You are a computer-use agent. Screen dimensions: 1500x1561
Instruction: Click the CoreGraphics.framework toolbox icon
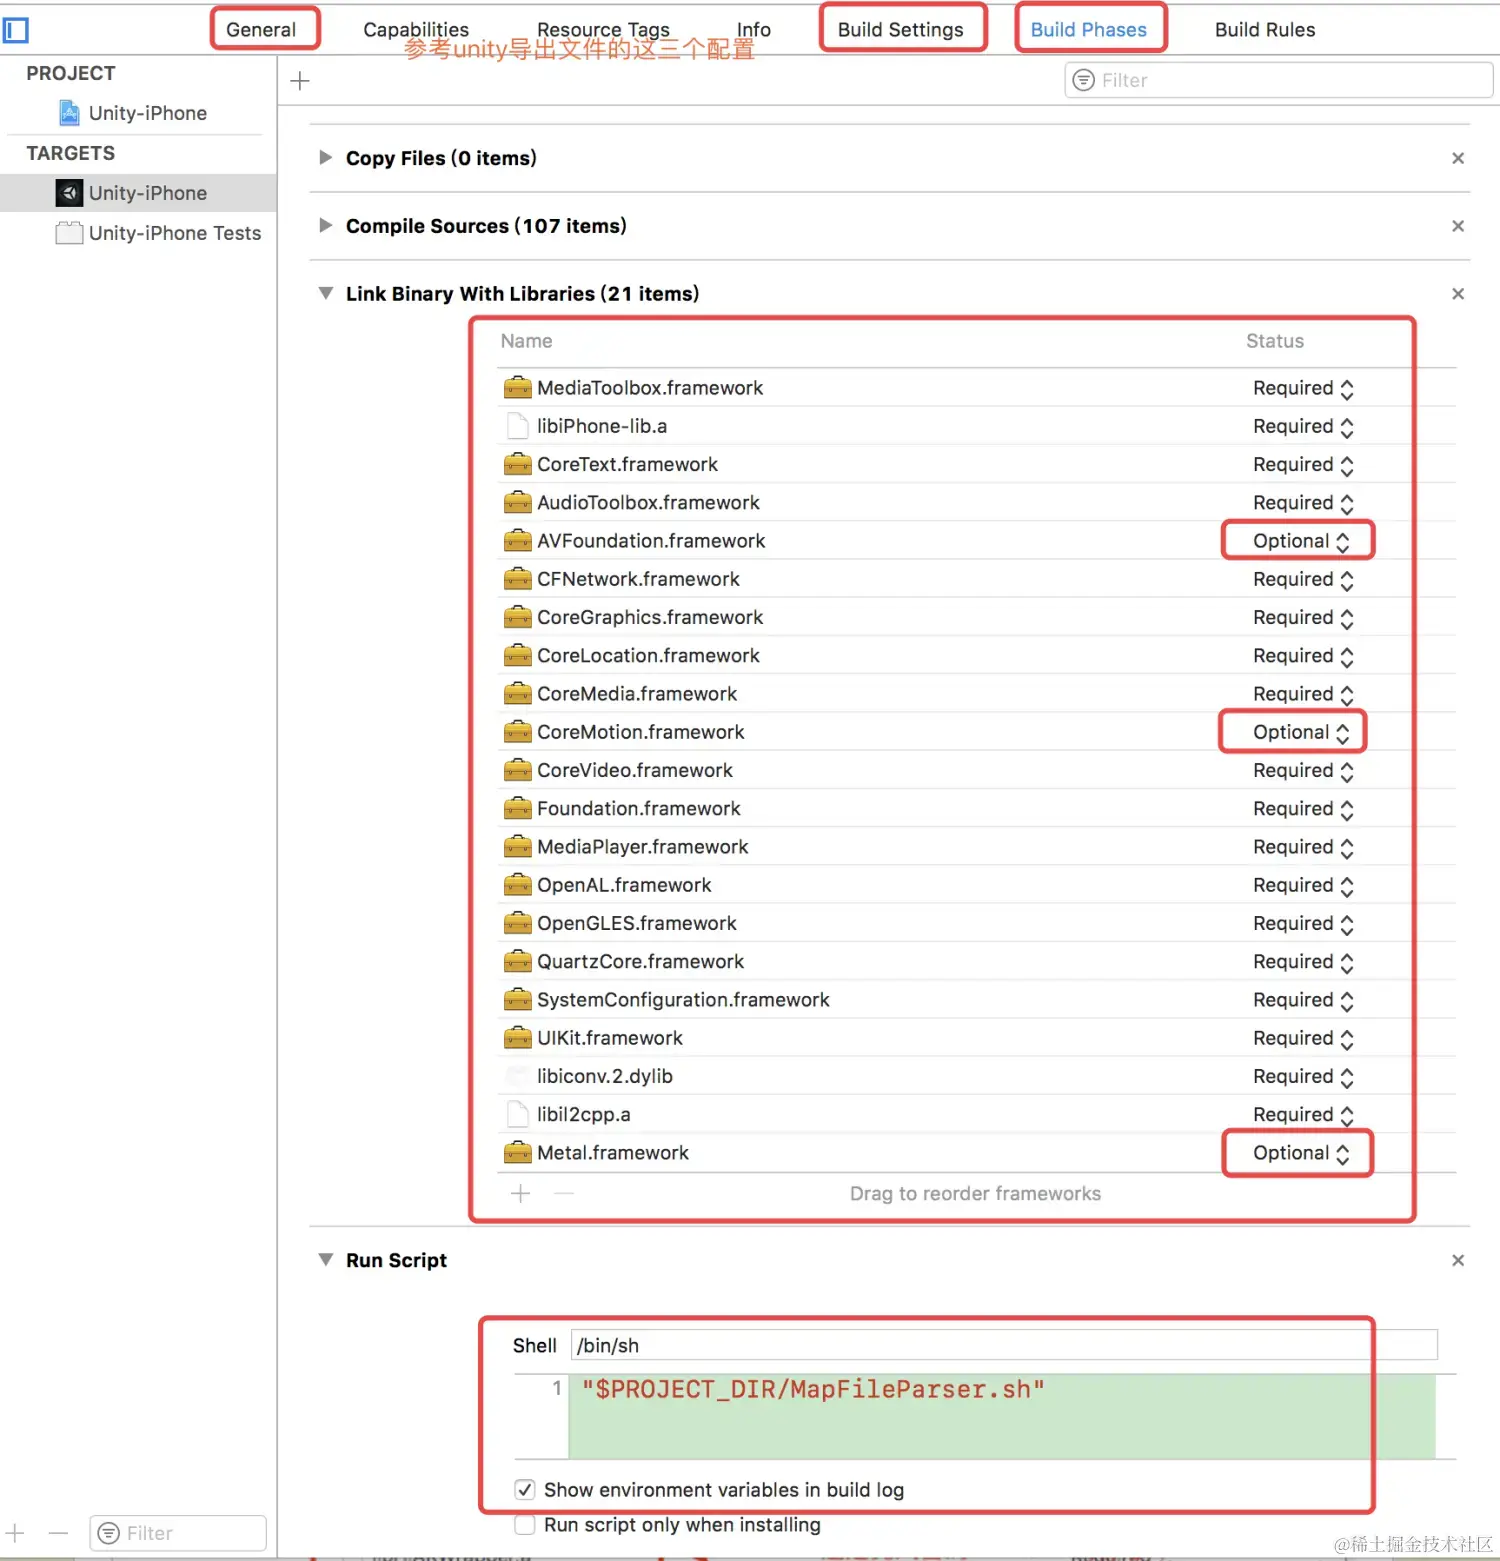point(517,617)
